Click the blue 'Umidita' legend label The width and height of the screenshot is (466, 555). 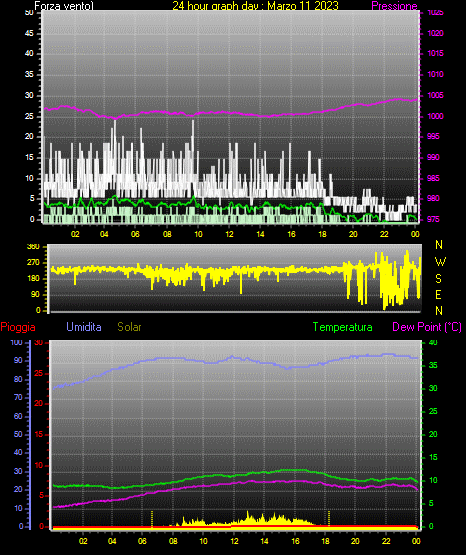point(84,327)
